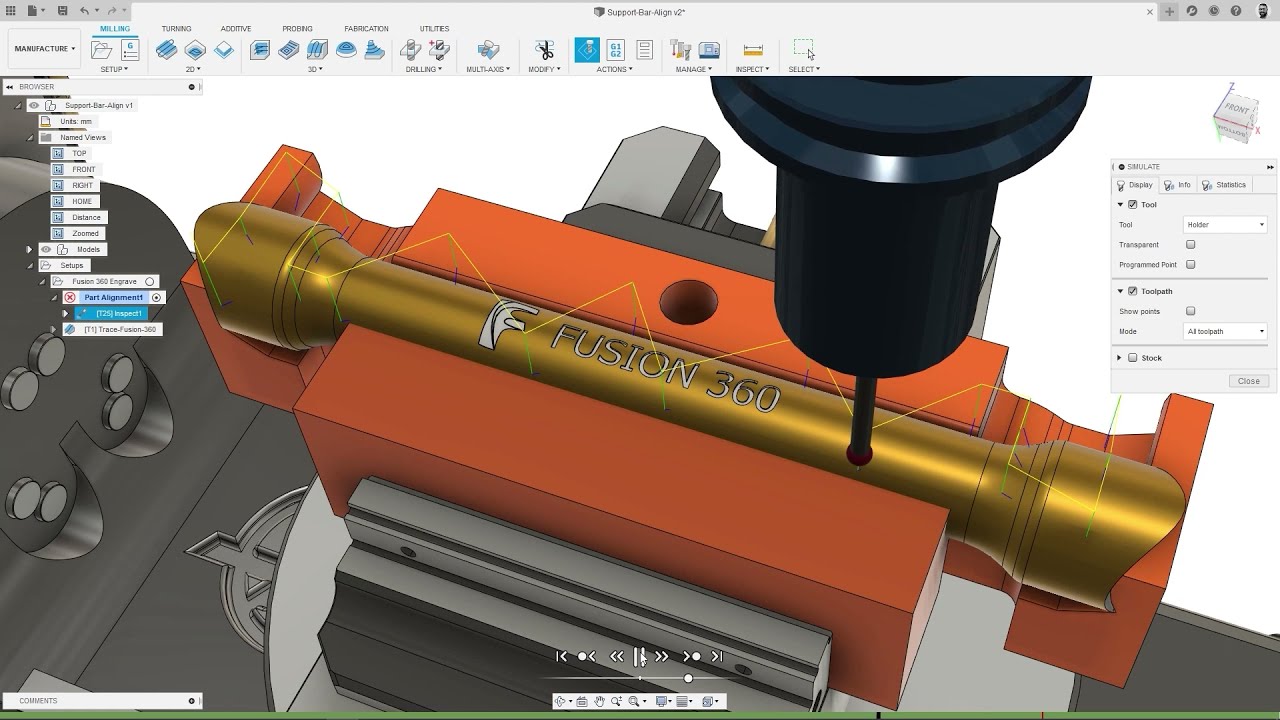Click the FRONT face of the ViewCube
This screenshot has width=1280, height=720.
click(x=1236, y=108)
